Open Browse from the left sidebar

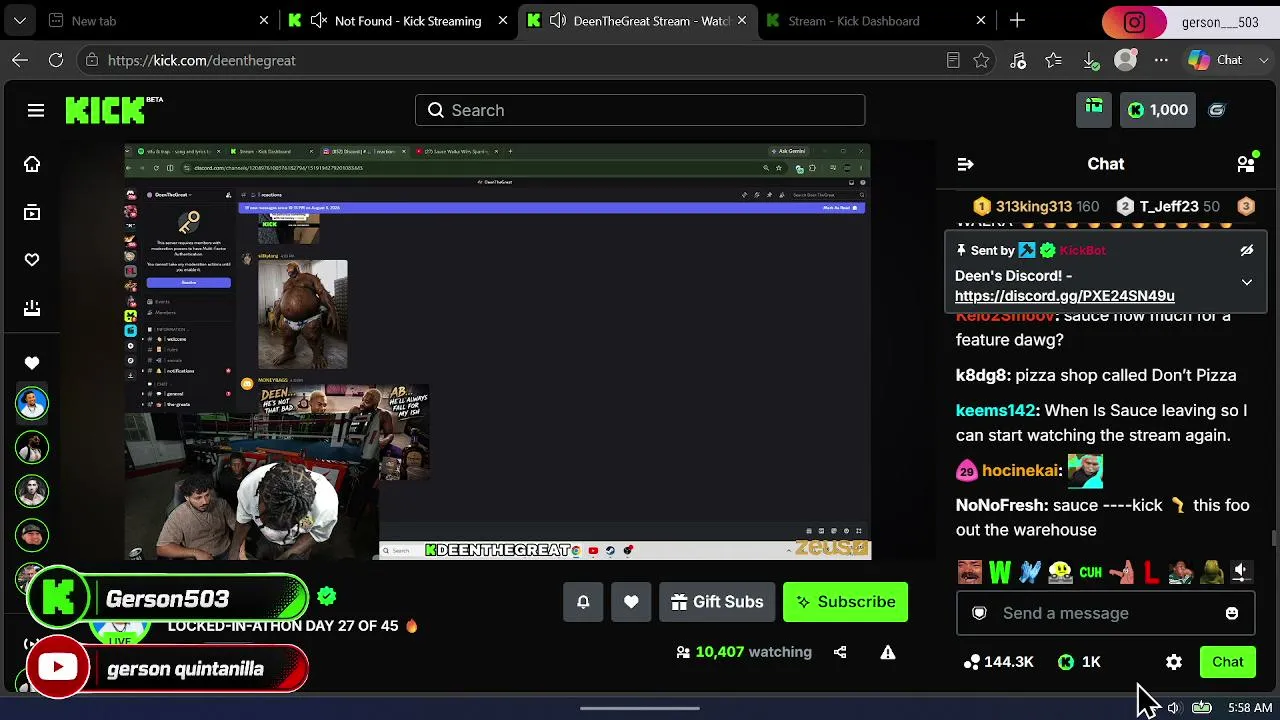(32, 212)
